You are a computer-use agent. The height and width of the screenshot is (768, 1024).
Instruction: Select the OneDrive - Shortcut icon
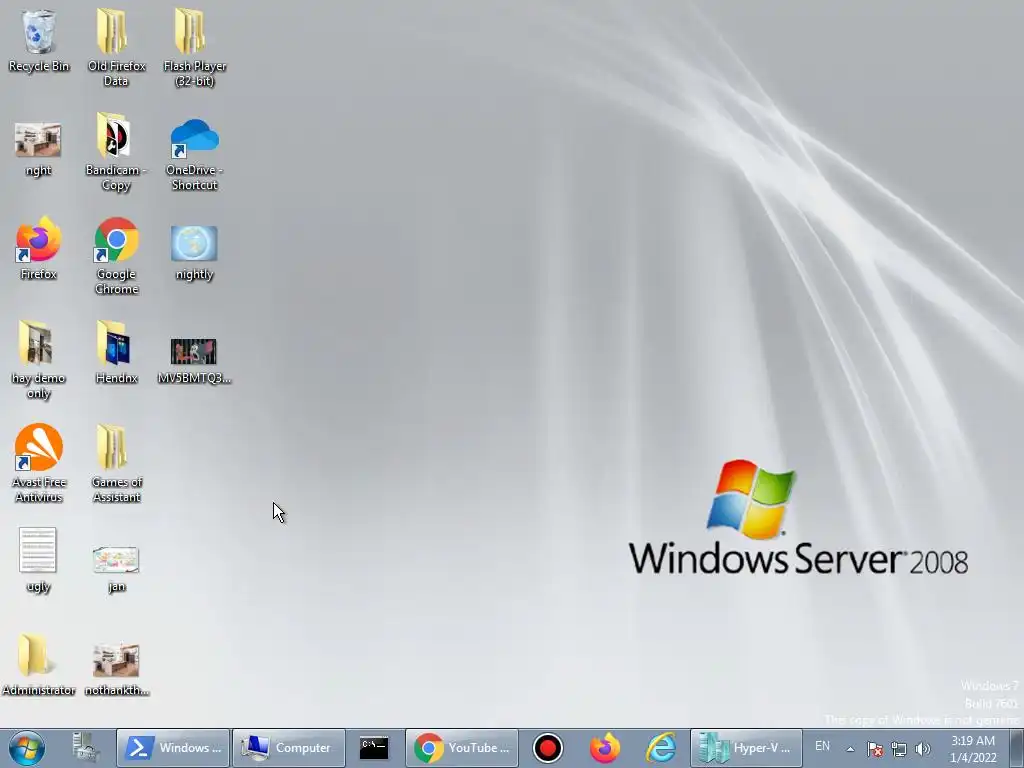click(194, 154)
